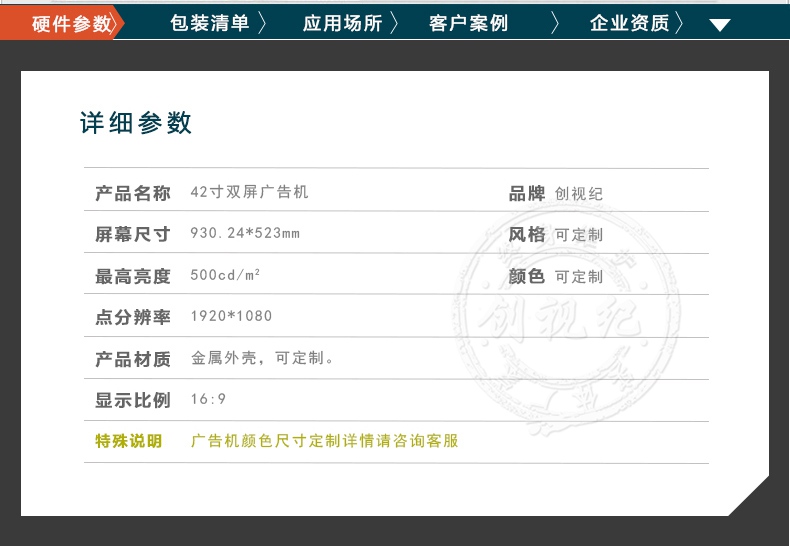Select the 应用场所 tab
This screenshot has width=790, height=546.
point(342,23)
